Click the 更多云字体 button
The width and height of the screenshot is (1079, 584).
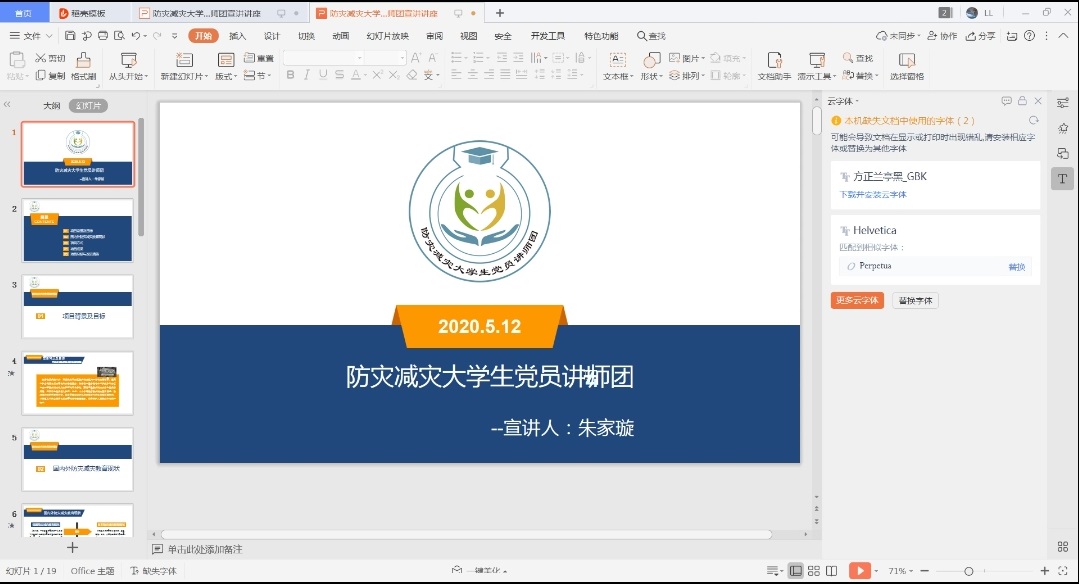pyautogui.click(x=857, y=300)
